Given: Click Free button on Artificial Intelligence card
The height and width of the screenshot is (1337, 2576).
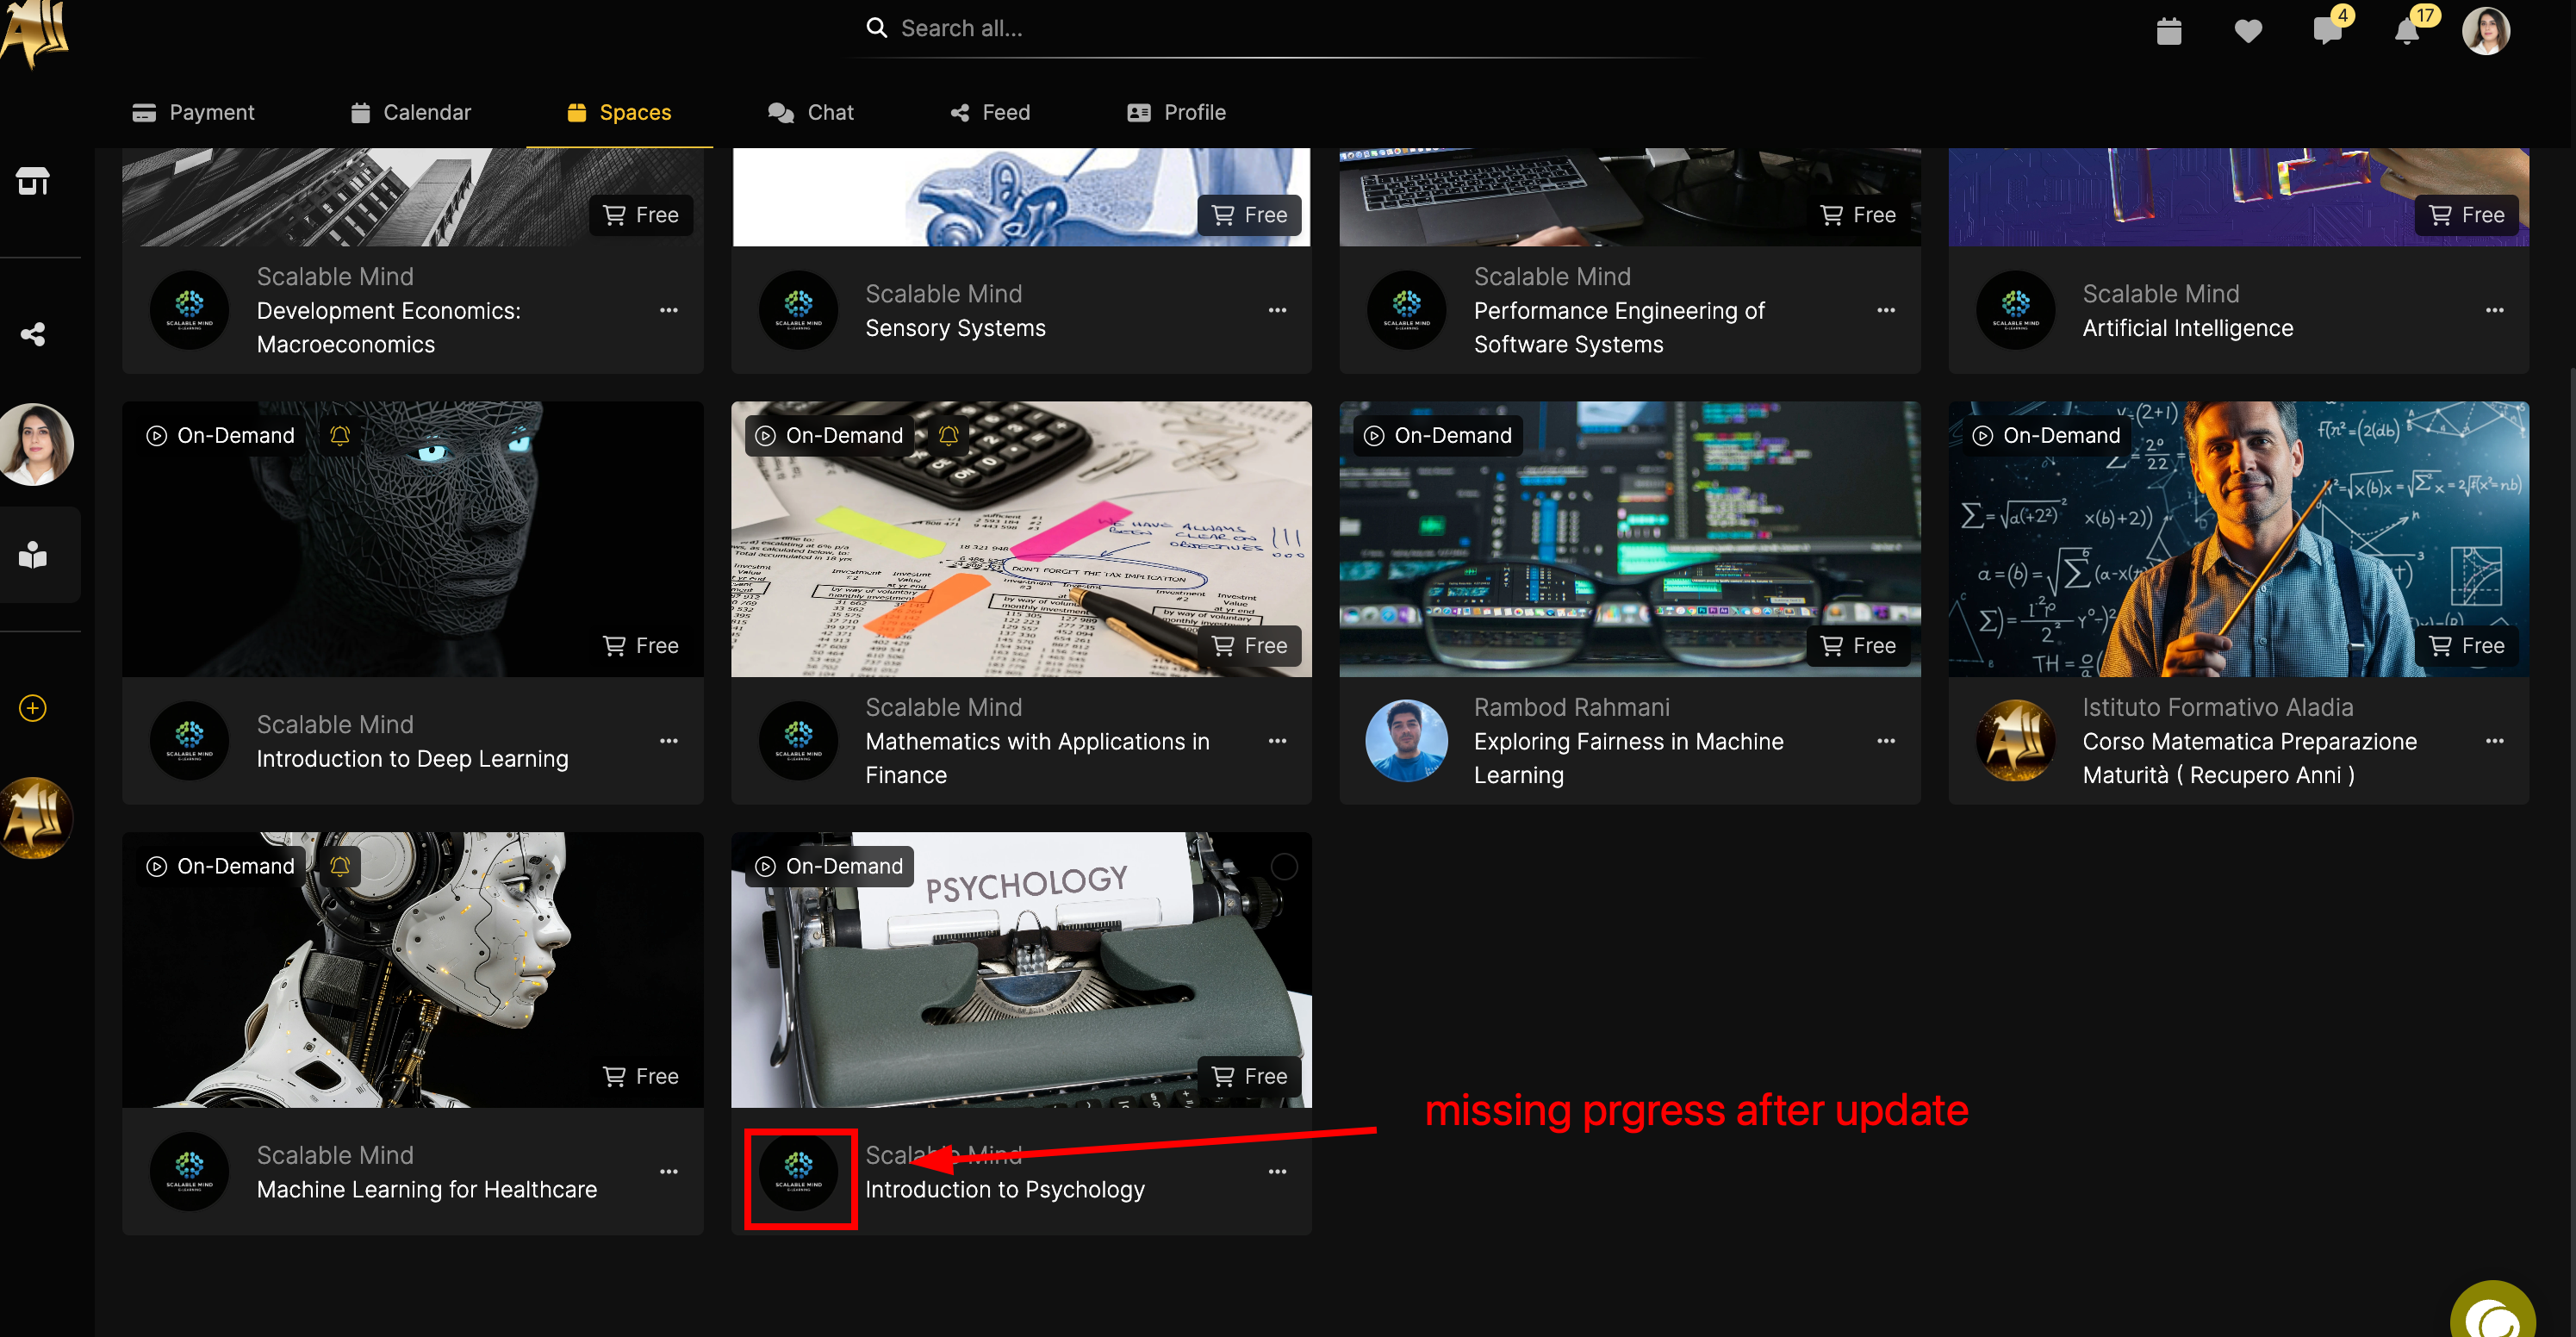Looking at the screenshot, I should point(2467,215).
